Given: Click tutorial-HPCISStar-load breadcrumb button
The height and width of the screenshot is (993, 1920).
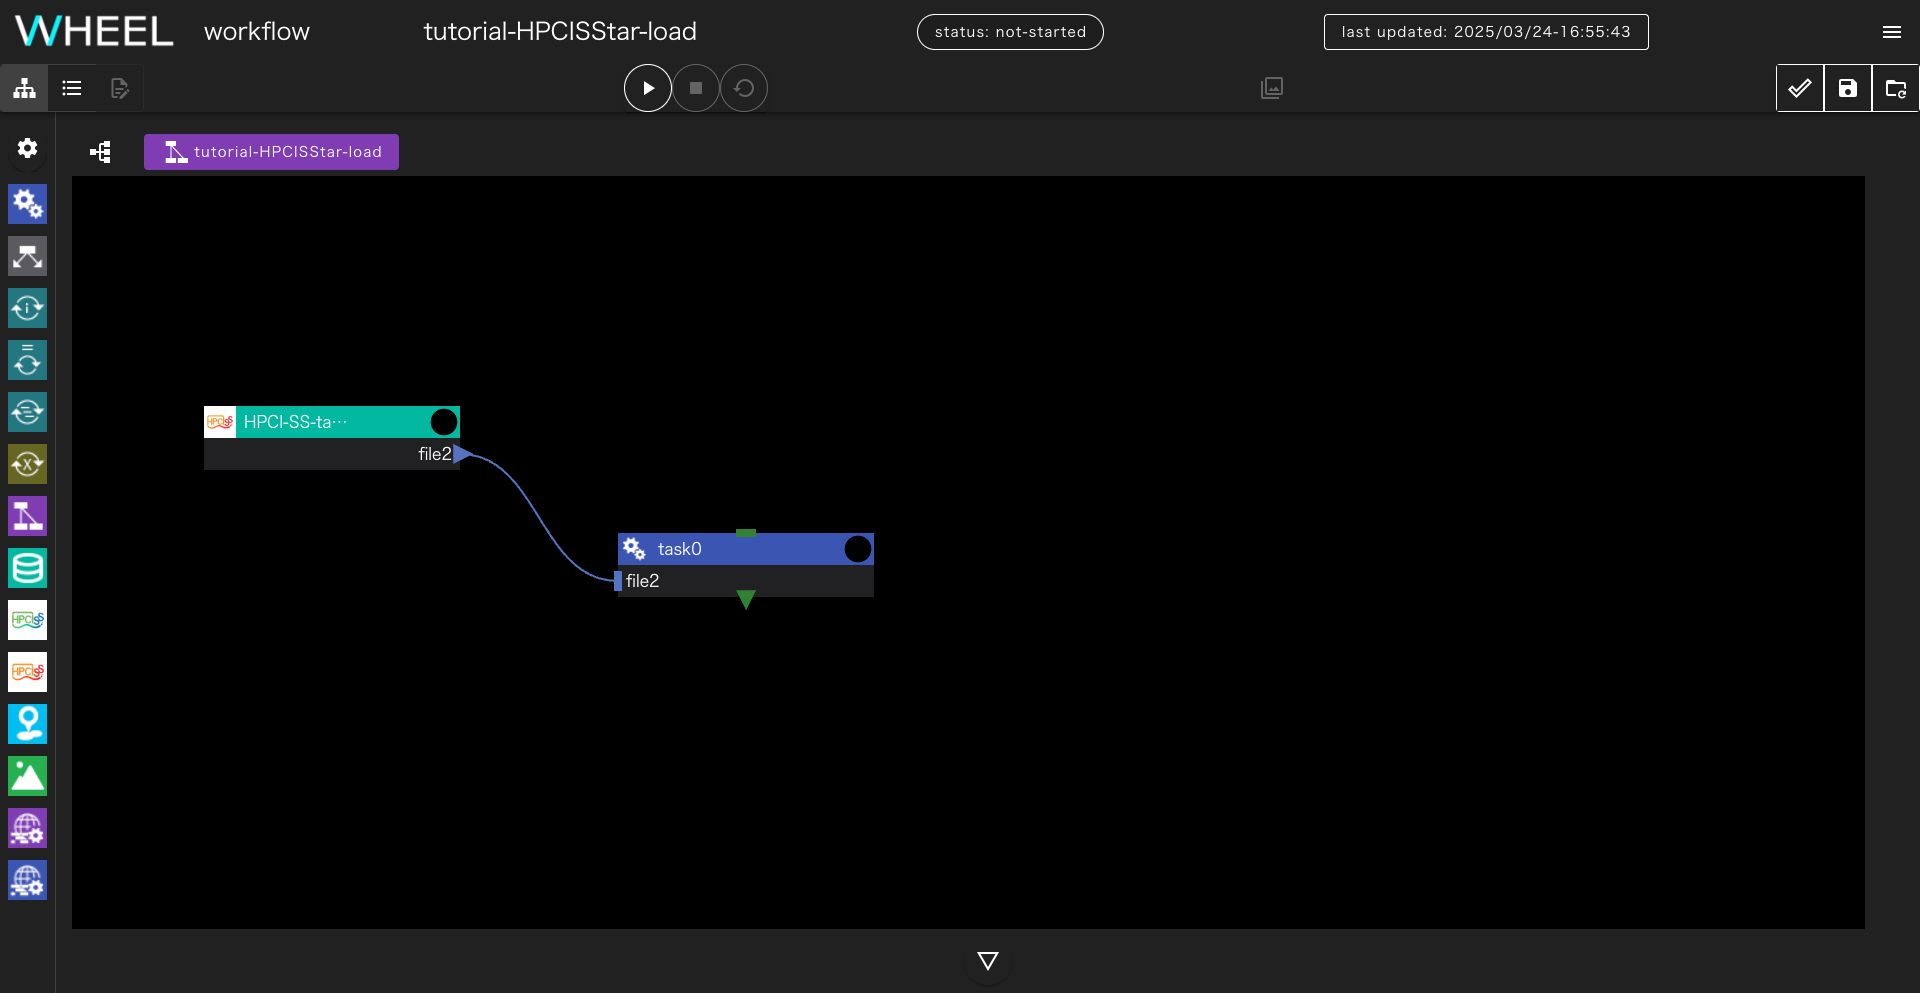Looking at the screenshot, I should pyautogui.click(x=271, y=152).
